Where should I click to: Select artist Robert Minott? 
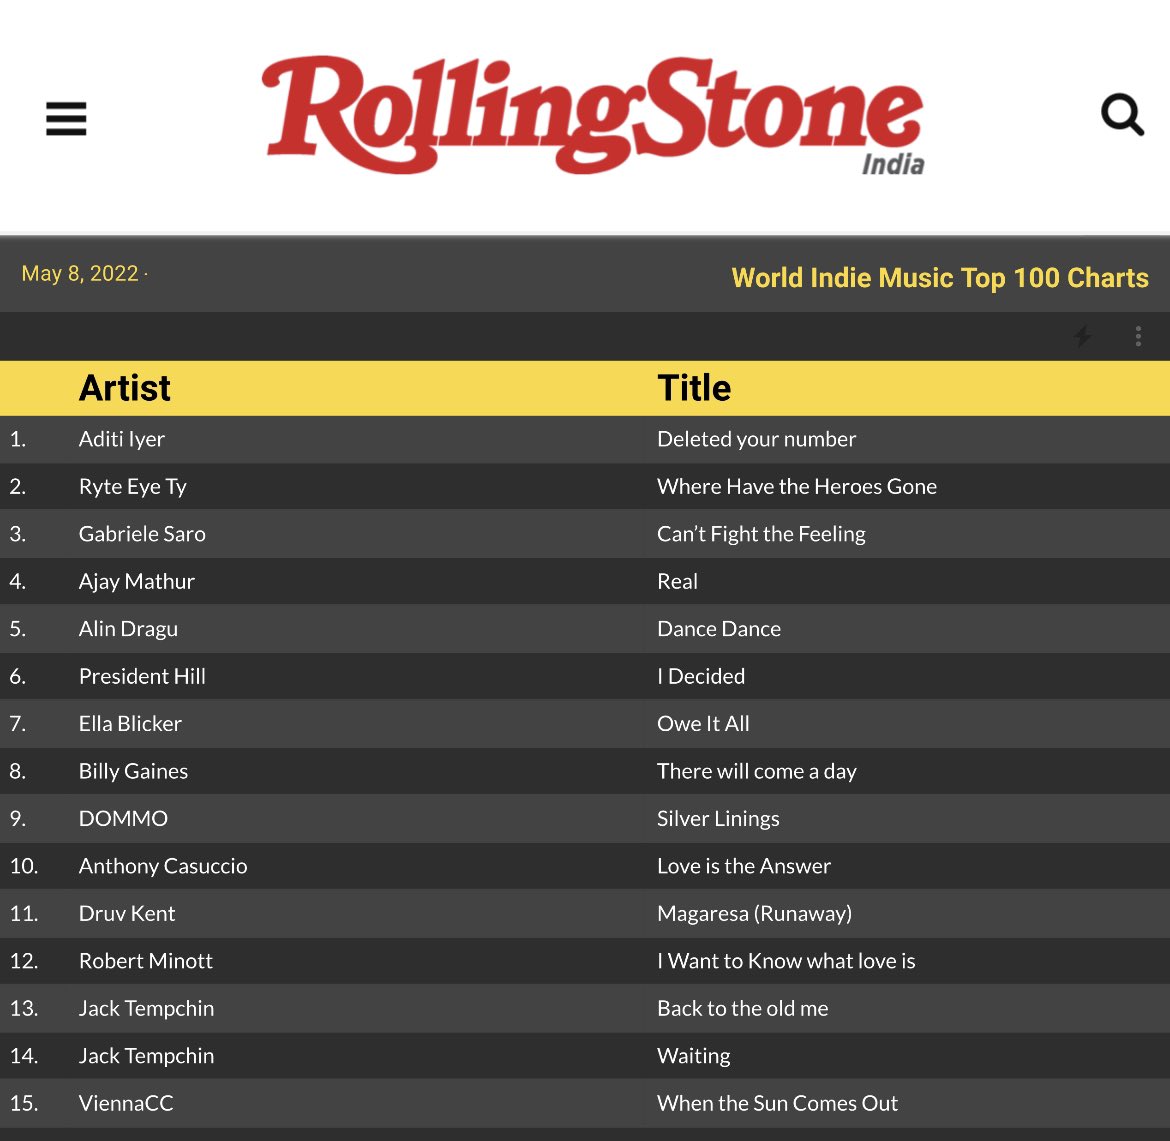tap(146, 960)
